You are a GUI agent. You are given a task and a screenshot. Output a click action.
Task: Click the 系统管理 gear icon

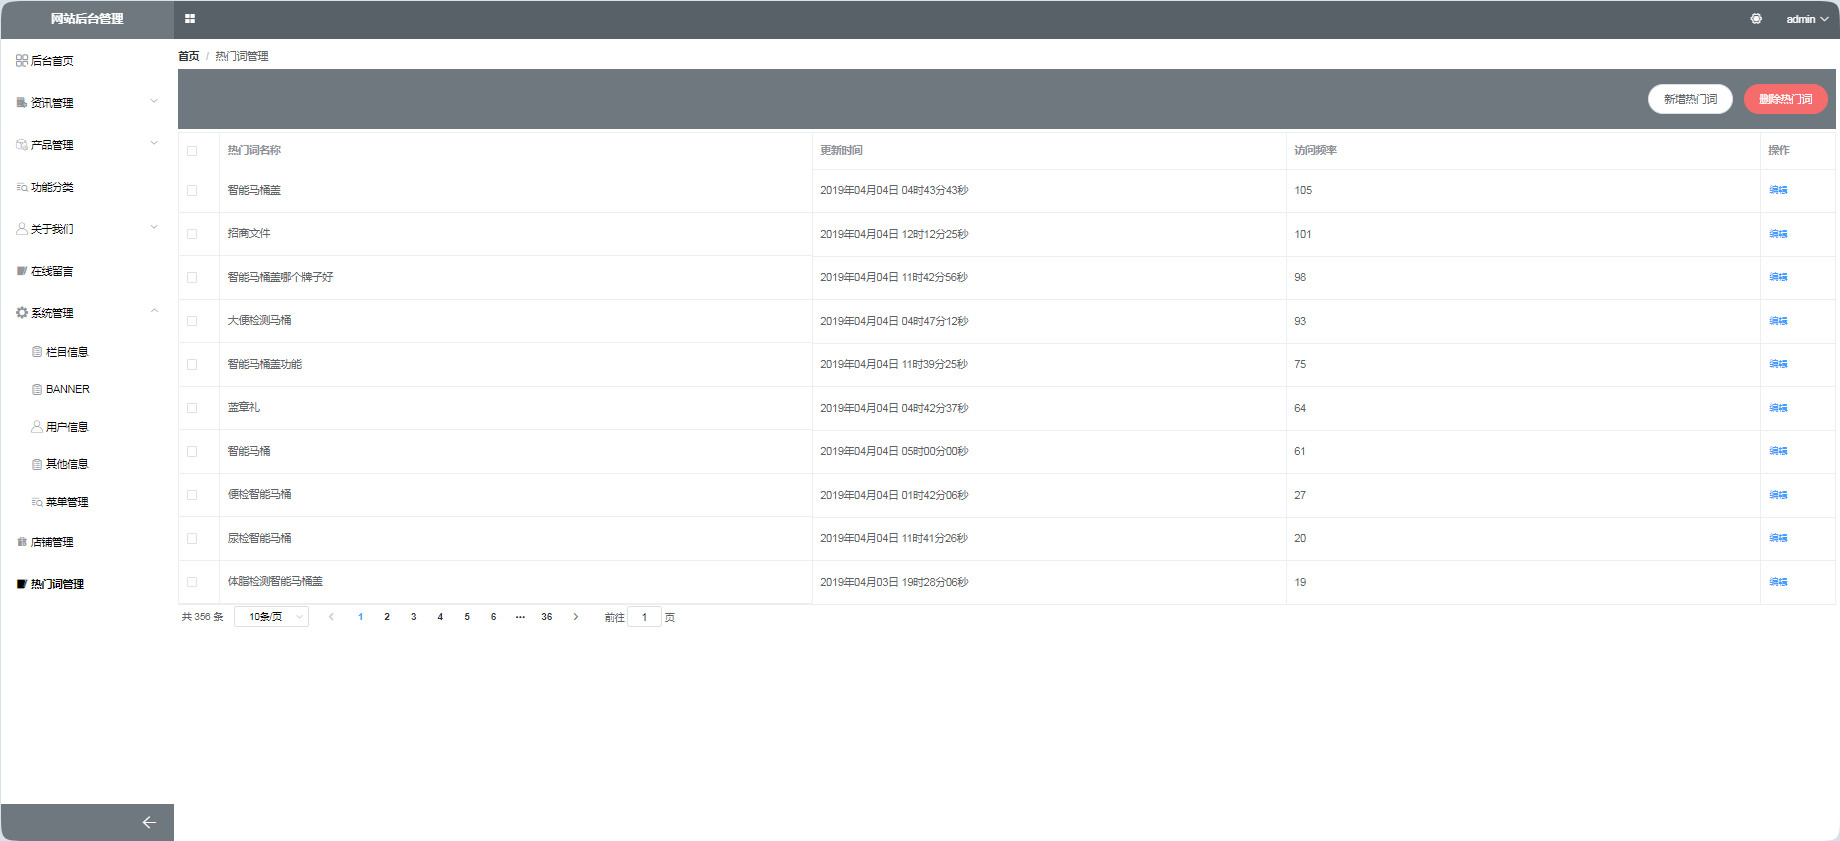[22, 313]
